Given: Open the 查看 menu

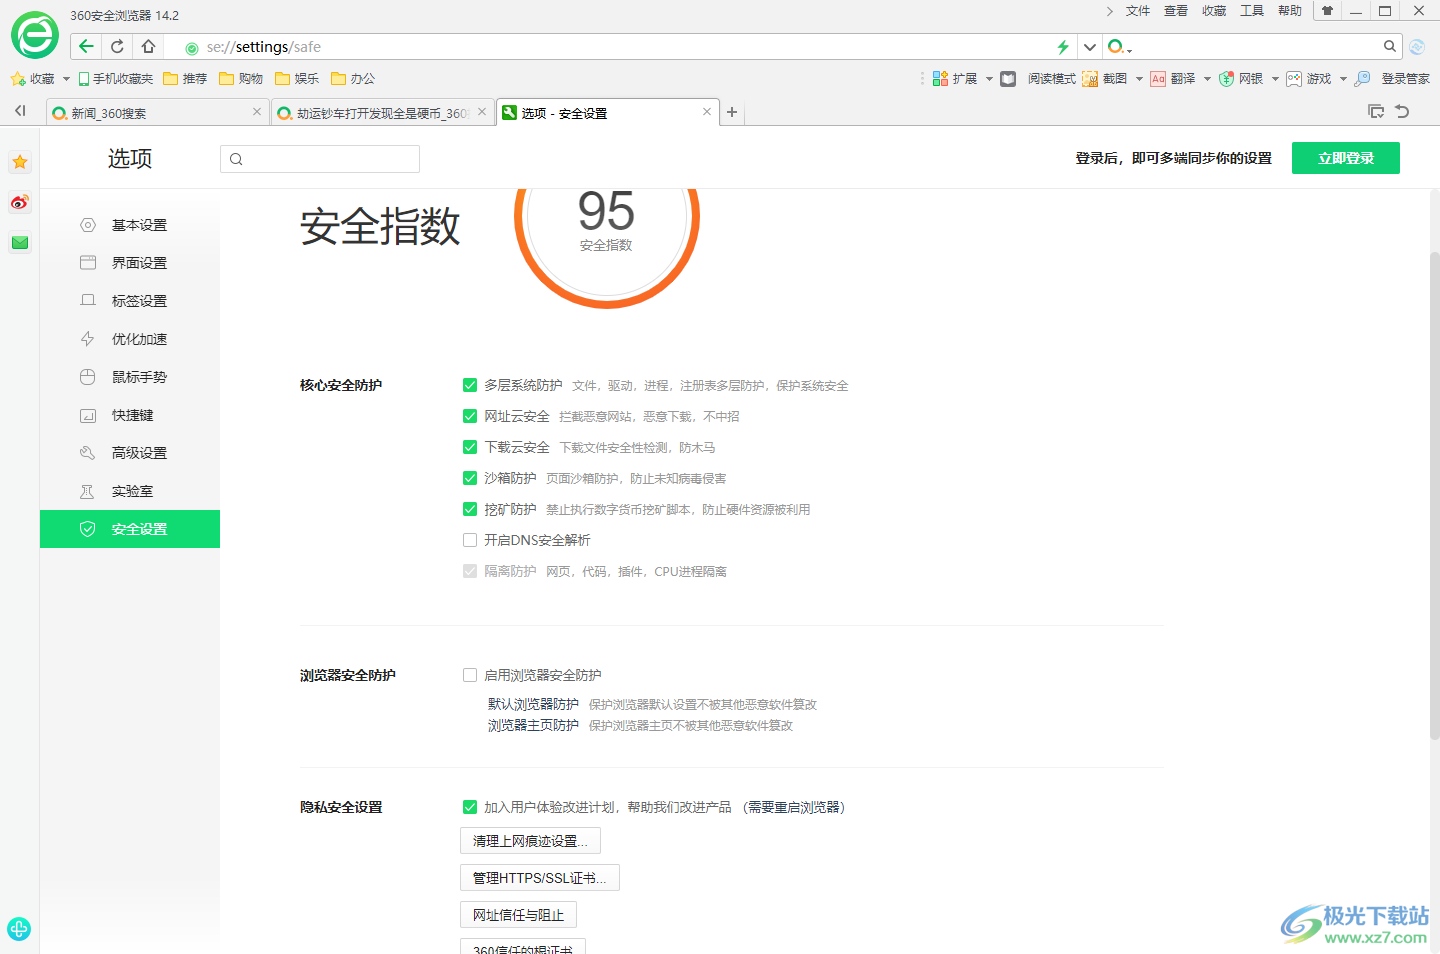Looking at the screenshot, I should [1176, 11].
